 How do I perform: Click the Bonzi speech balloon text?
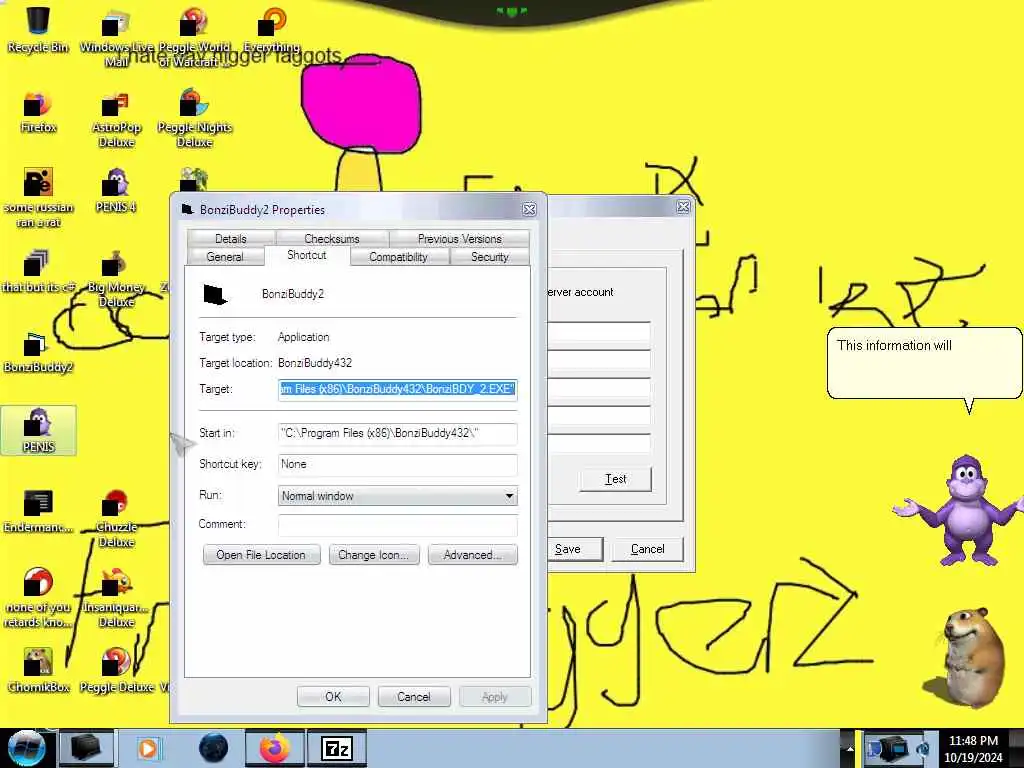[894, 345]
